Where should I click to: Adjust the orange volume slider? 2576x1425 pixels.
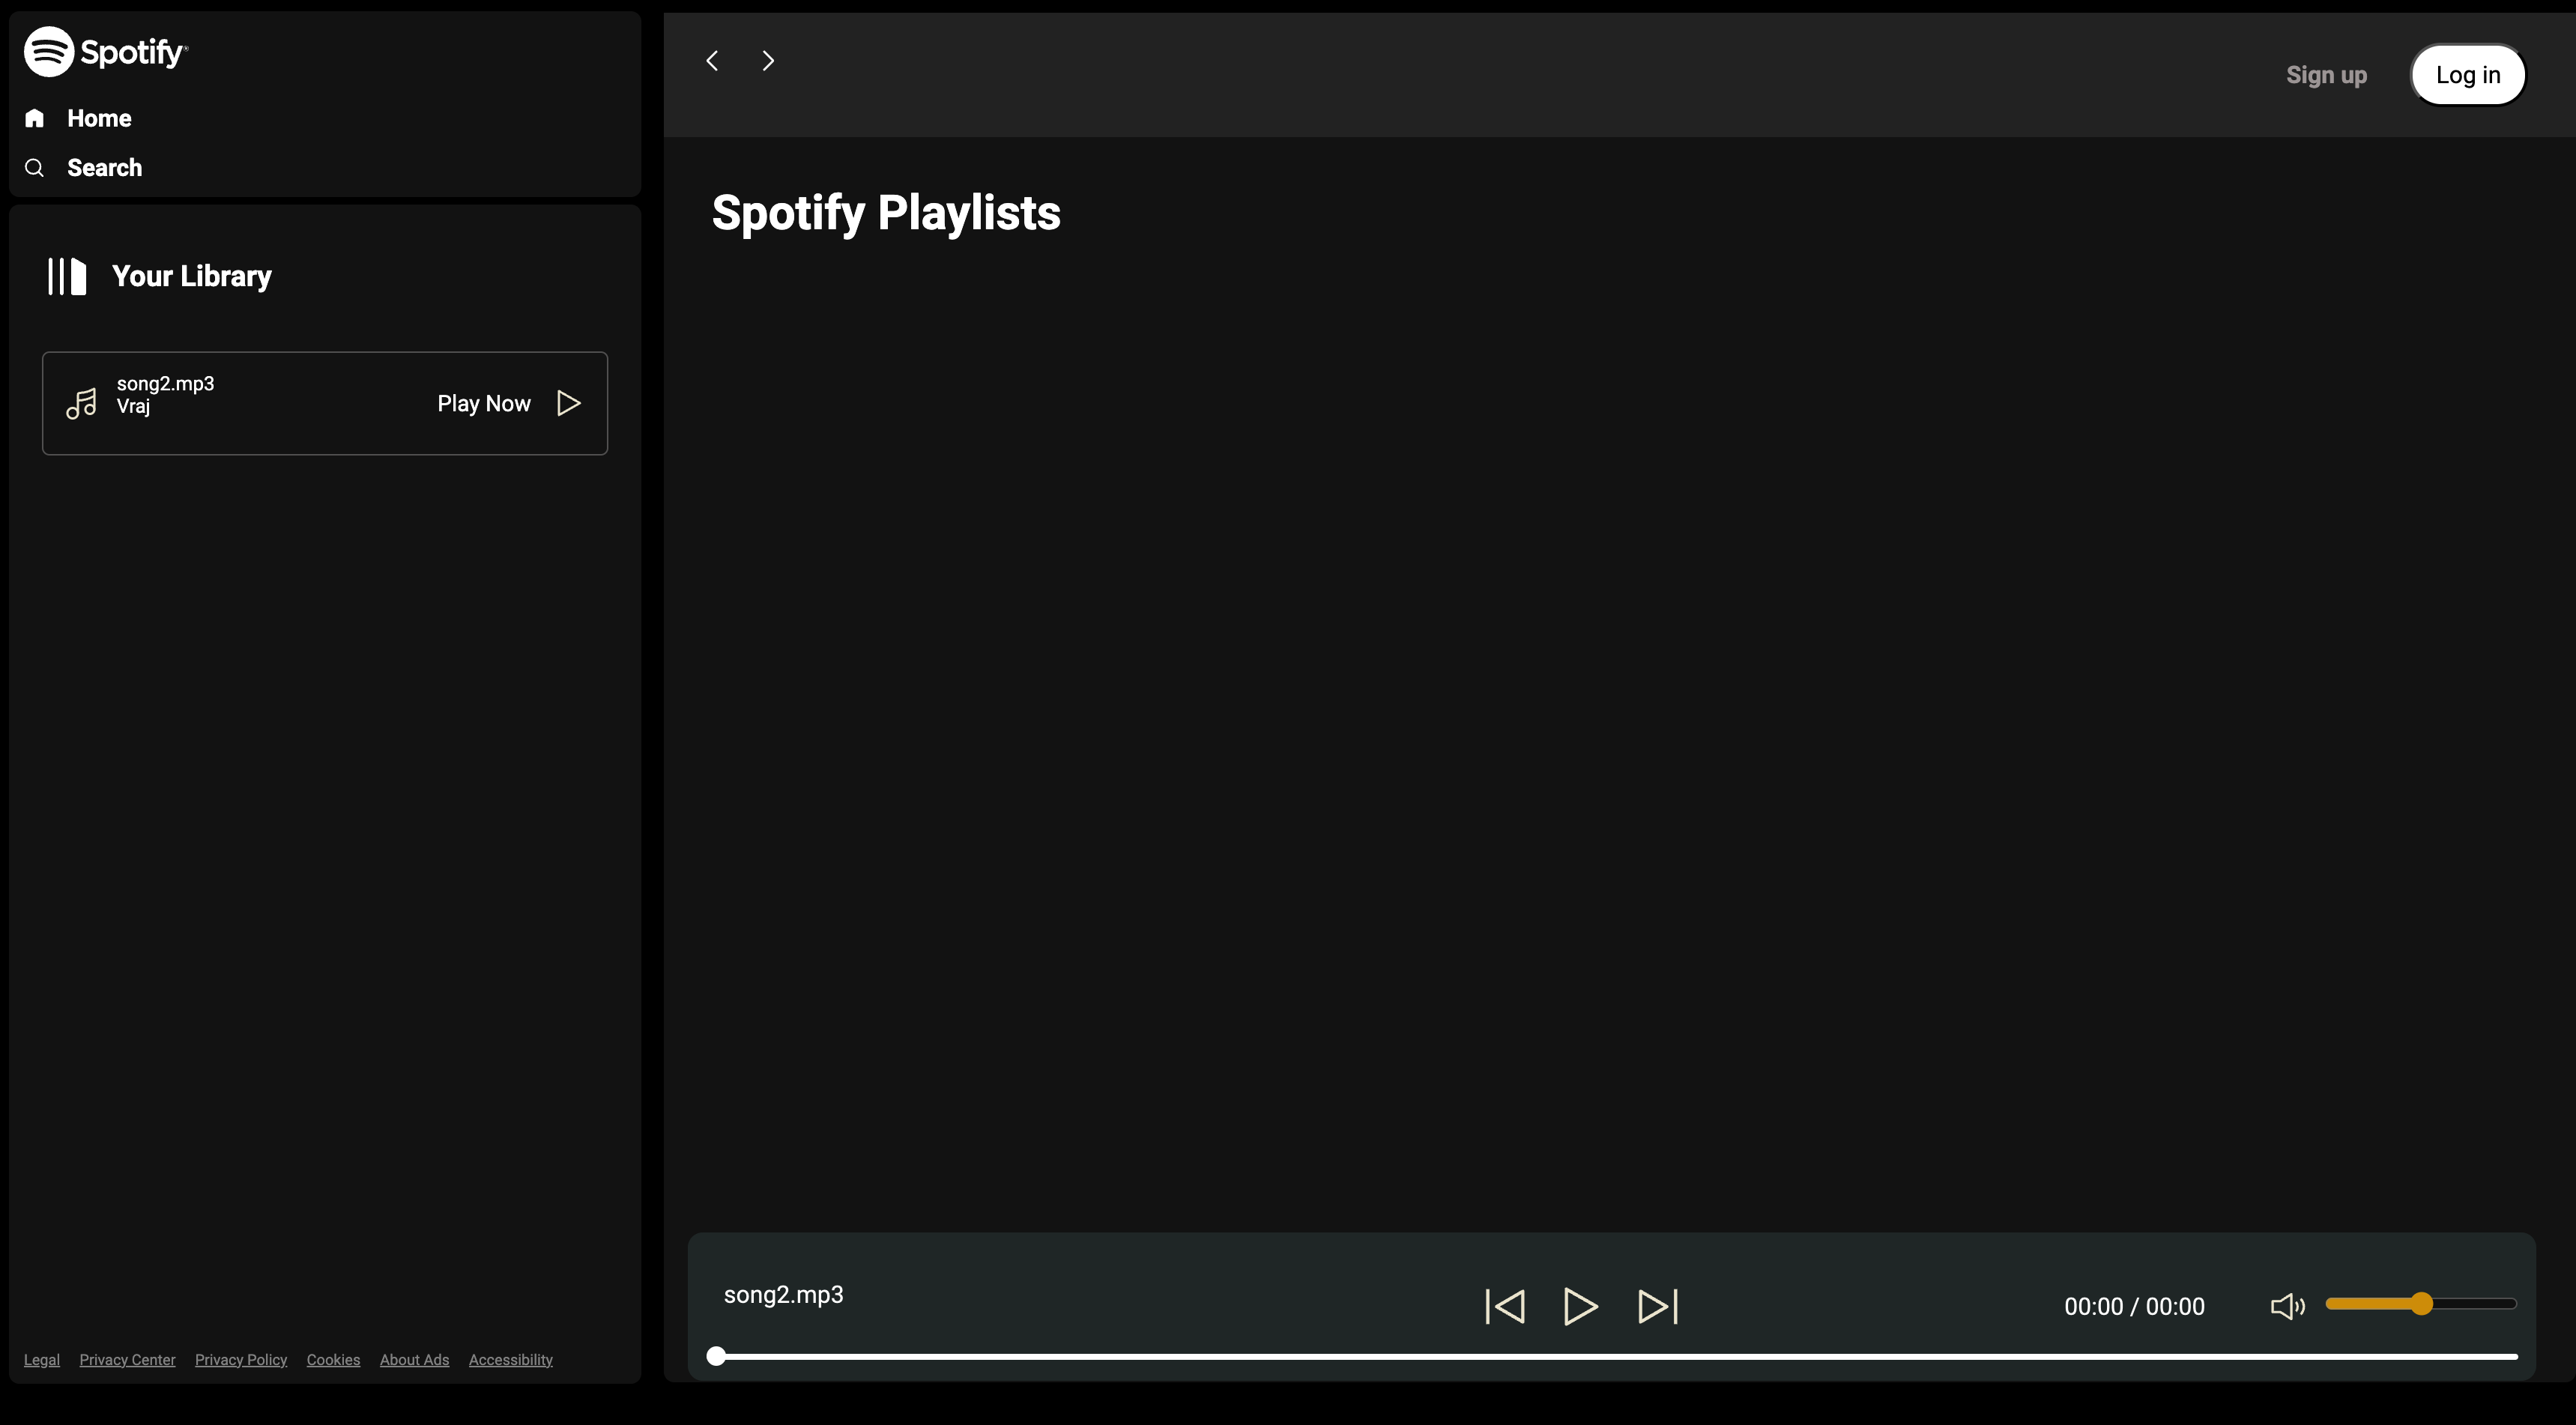(2420, 1303)
